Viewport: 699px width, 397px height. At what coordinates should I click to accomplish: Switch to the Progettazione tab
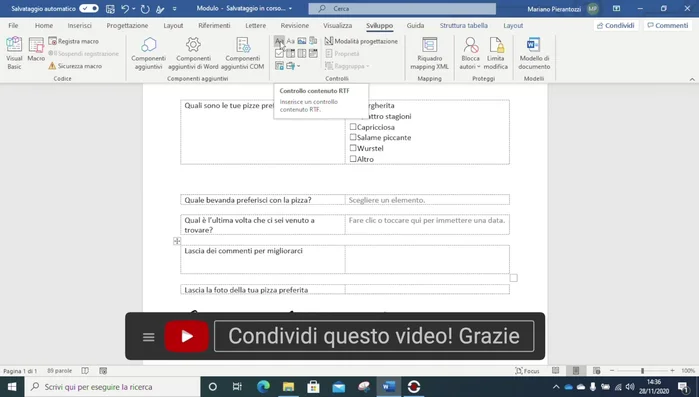tap(127, 25)
